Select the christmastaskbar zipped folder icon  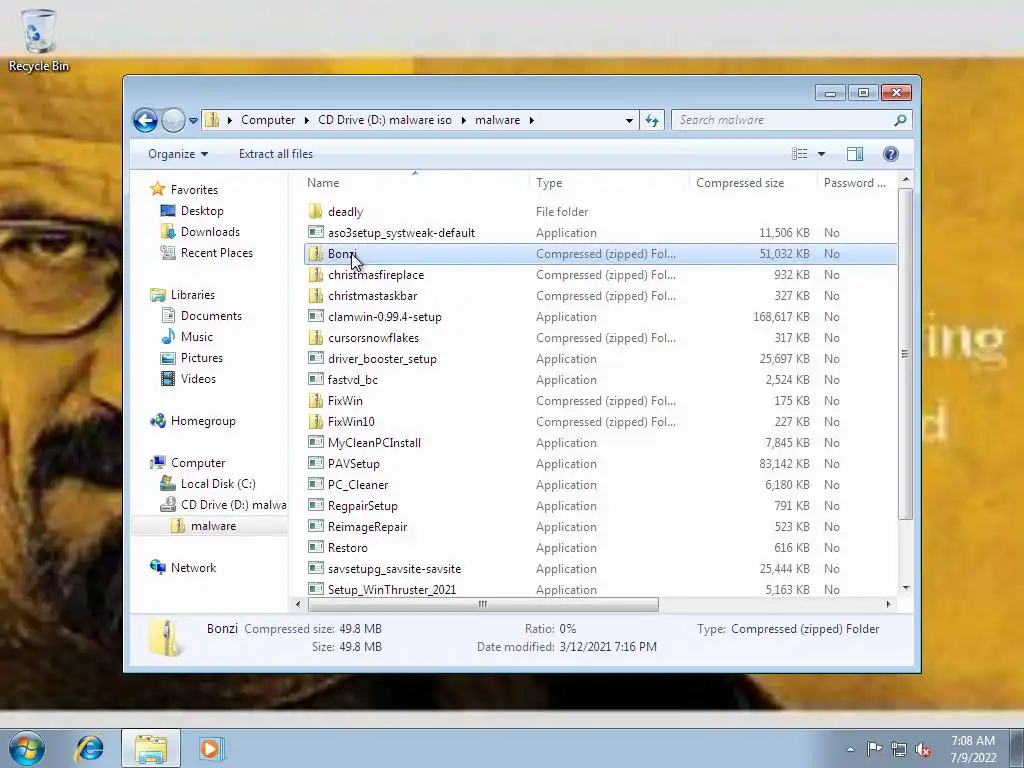point(315,296)
